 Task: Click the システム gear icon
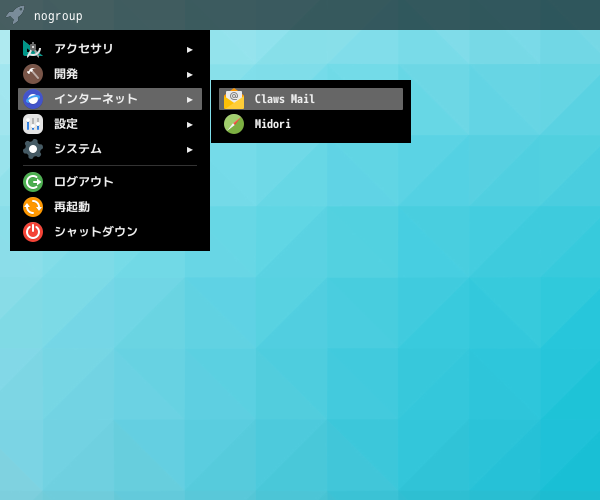point(33,149)
